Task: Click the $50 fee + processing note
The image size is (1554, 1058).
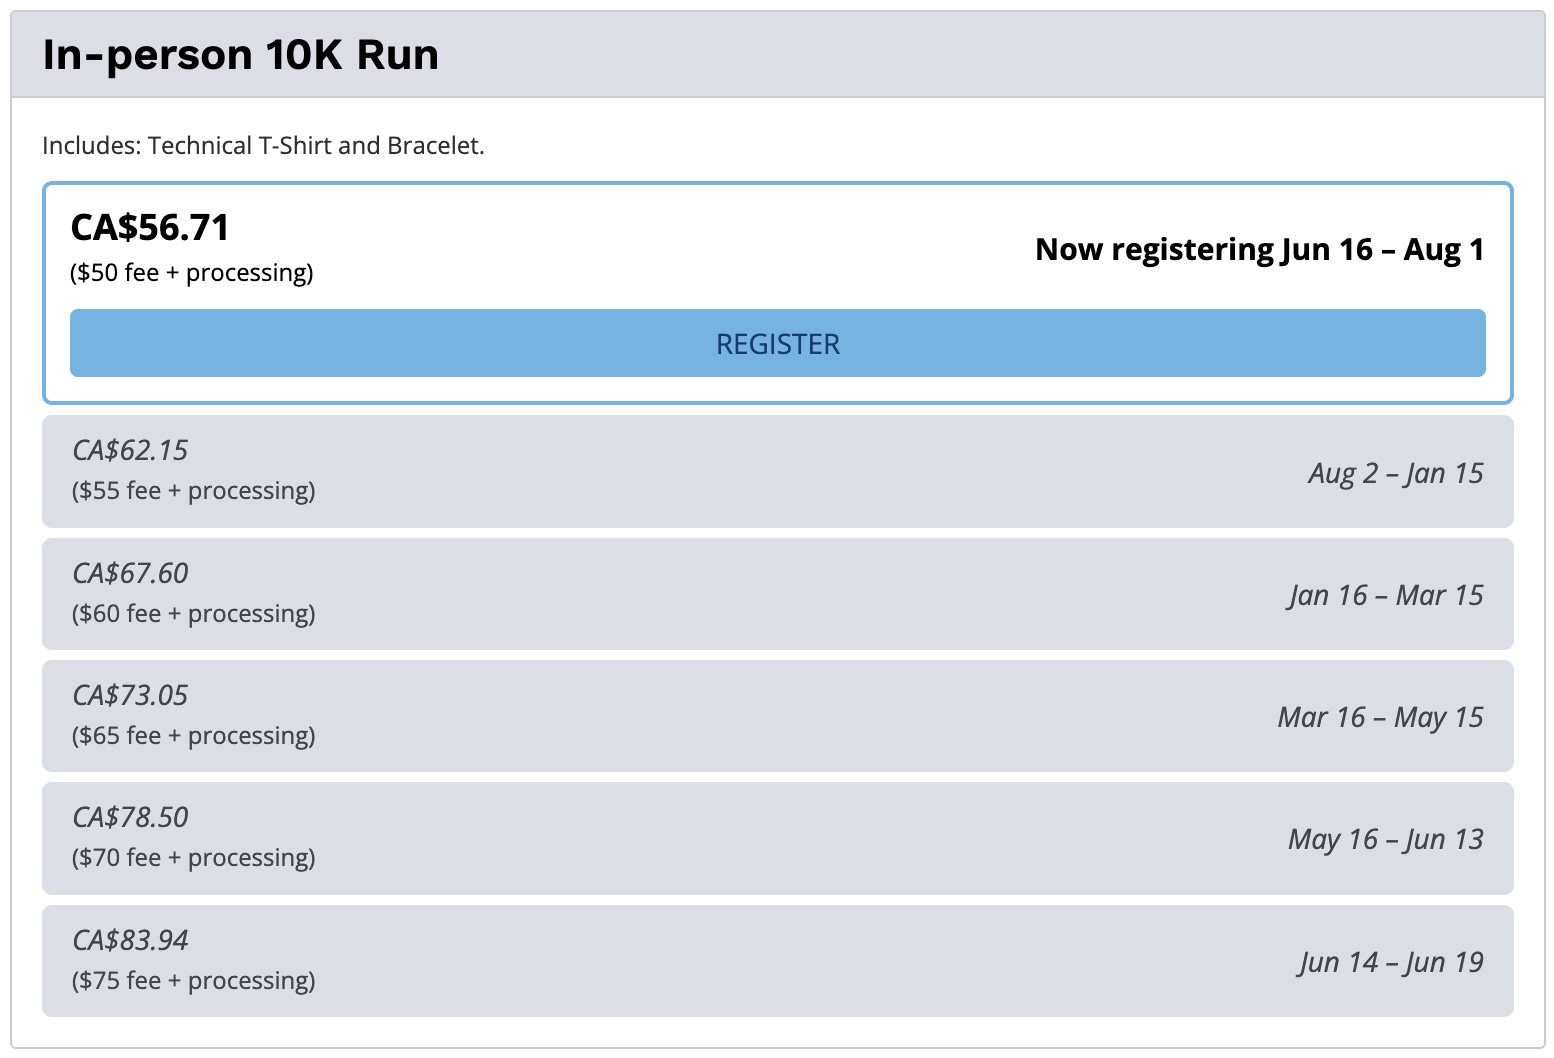Action: (192, 273)
